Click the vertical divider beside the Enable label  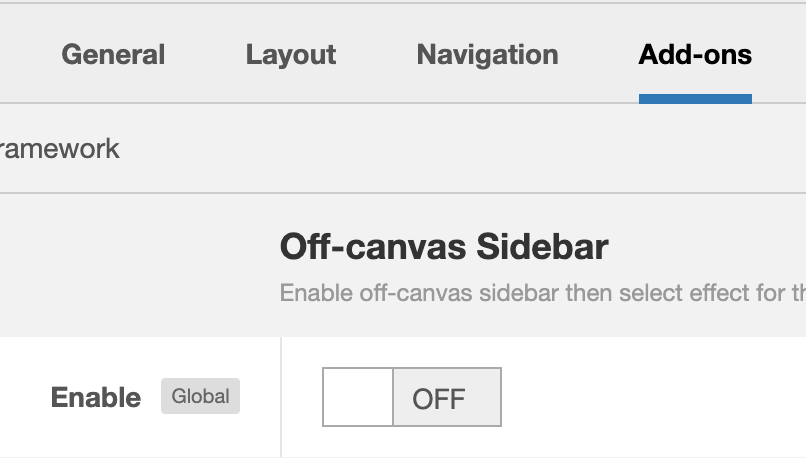coord(281,397)
